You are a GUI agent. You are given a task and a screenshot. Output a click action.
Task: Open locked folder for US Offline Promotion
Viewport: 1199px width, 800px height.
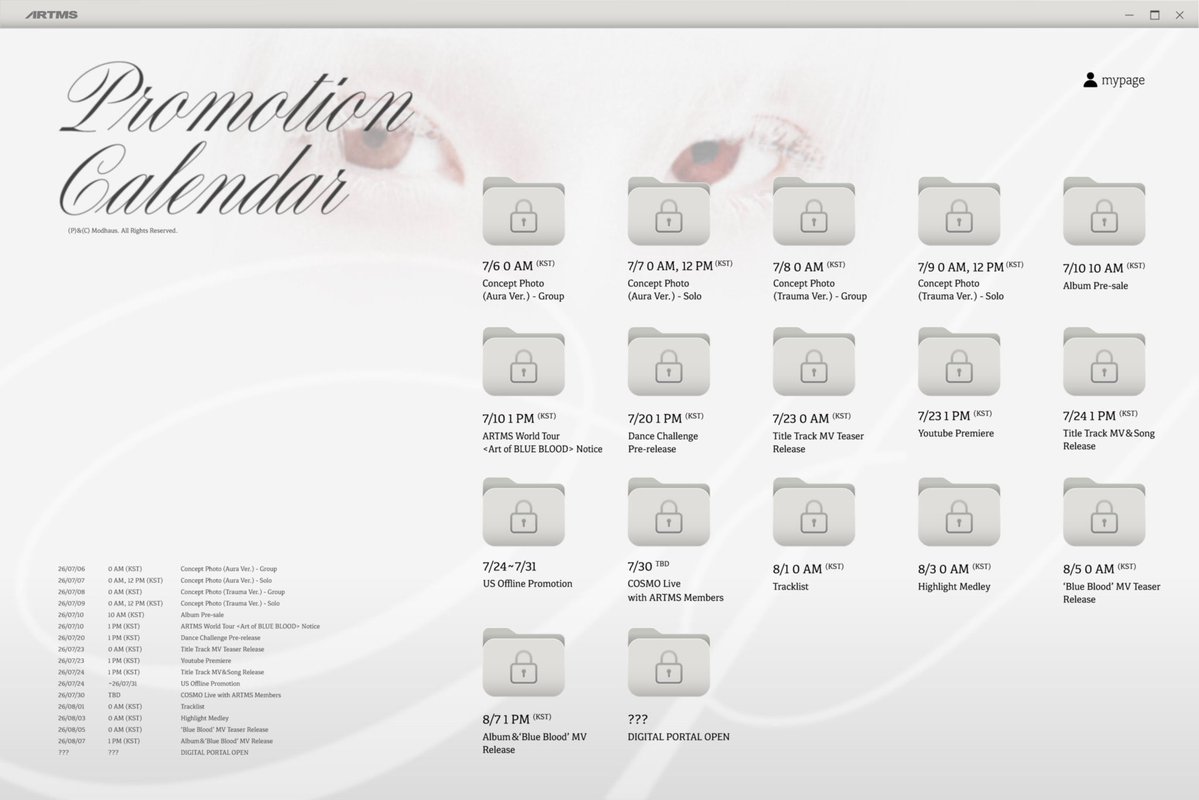pos(524,512)
